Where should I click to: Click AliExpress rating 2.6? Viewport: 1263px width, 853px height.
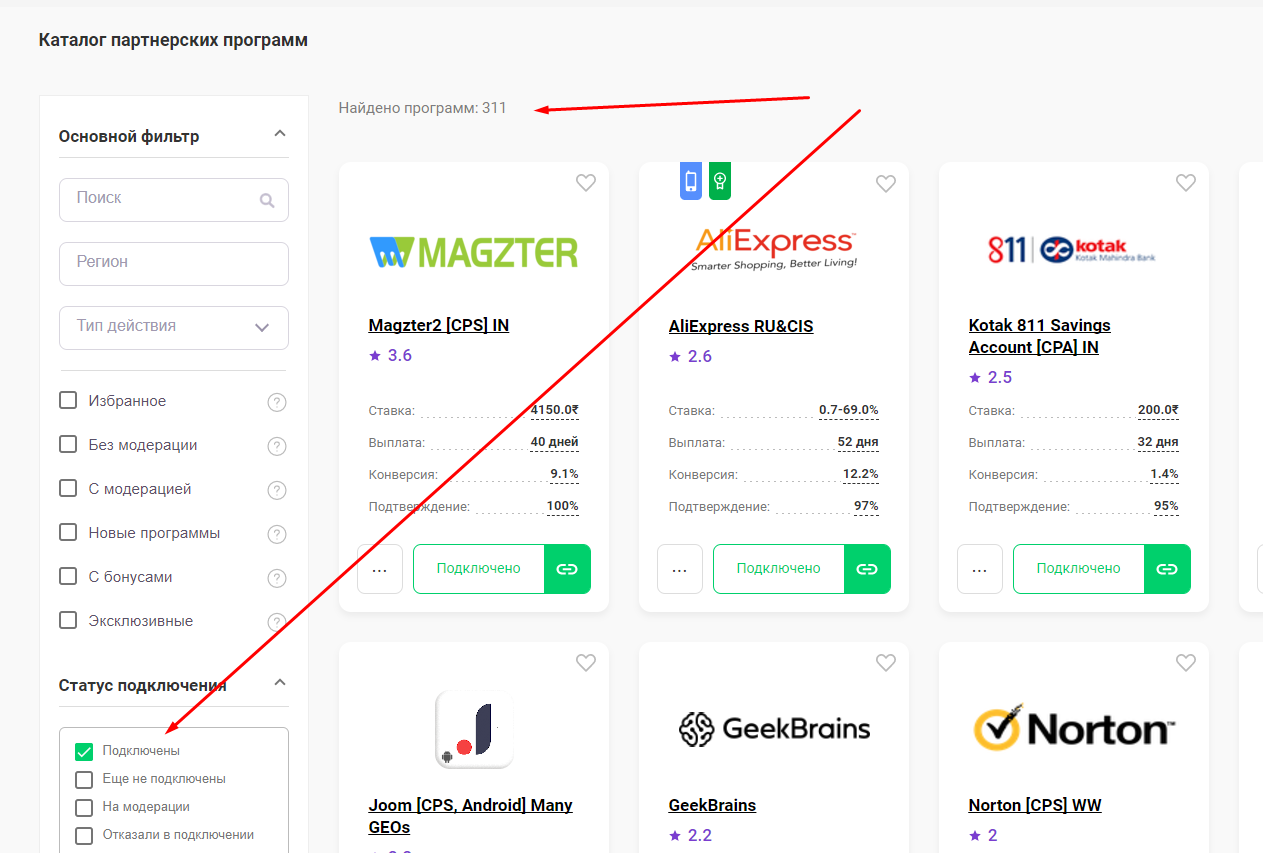pyautogui.click(x=690, y=356)
